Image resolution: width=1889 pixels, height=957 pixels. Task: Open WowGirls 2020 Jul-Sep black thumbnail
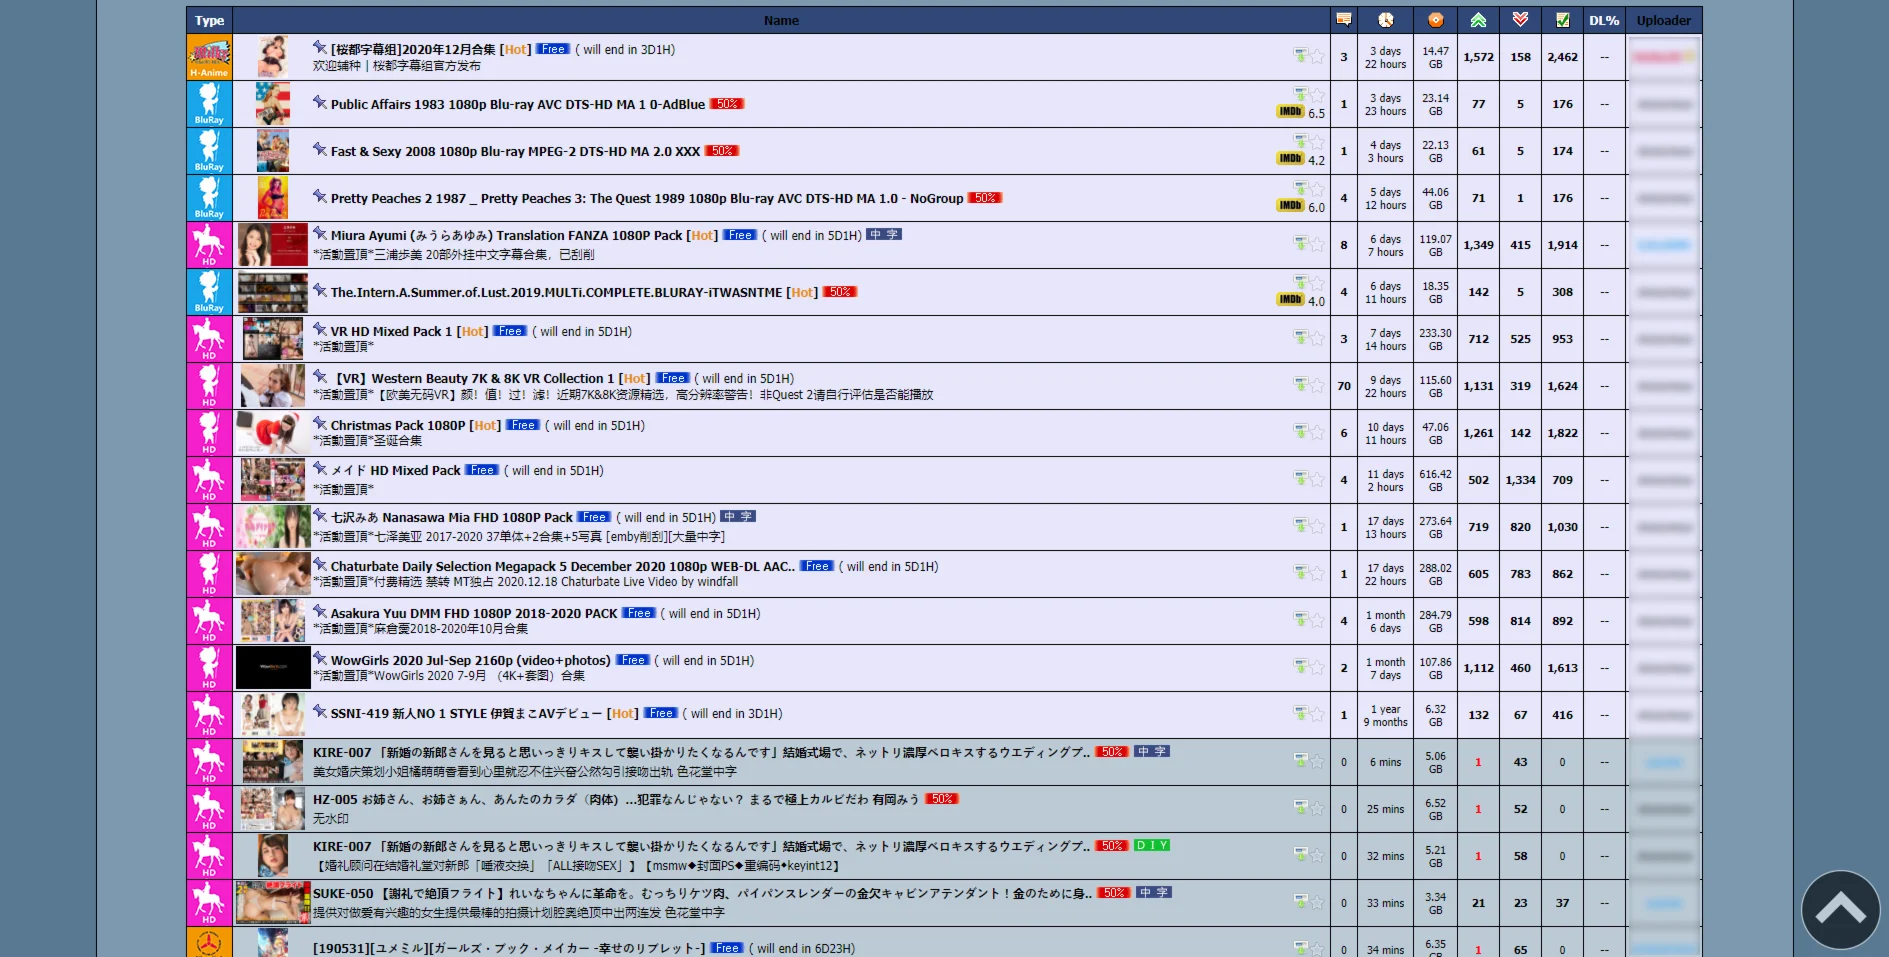273,667
